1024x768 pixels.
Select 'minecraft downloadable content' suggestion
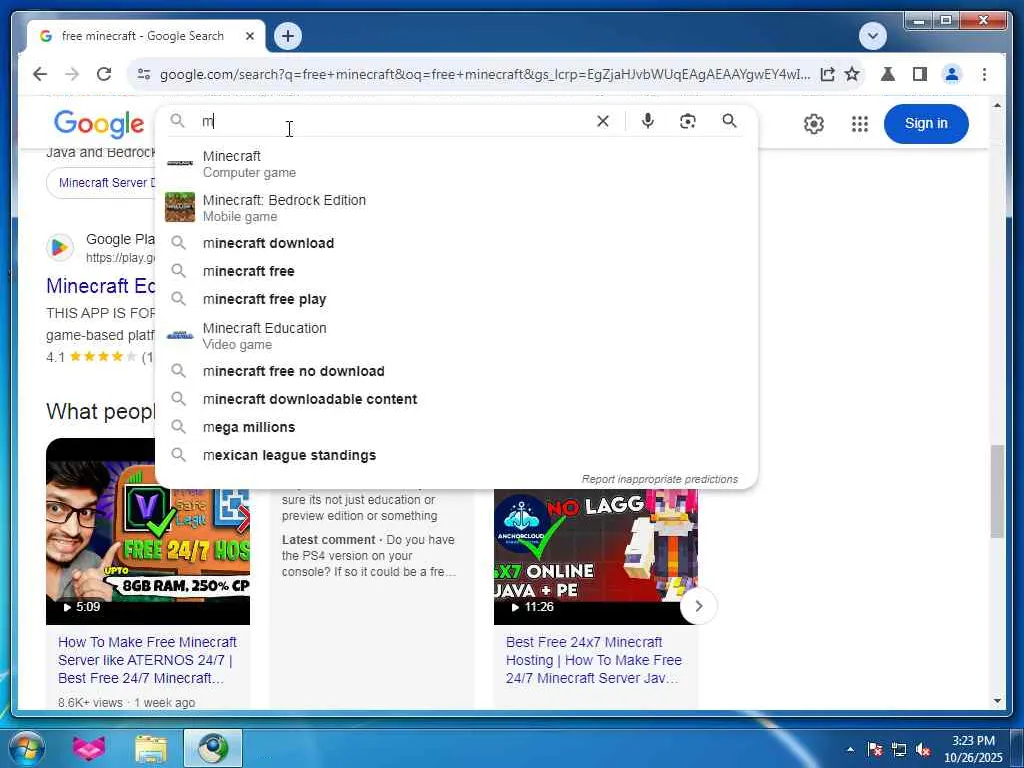(456, 399)
